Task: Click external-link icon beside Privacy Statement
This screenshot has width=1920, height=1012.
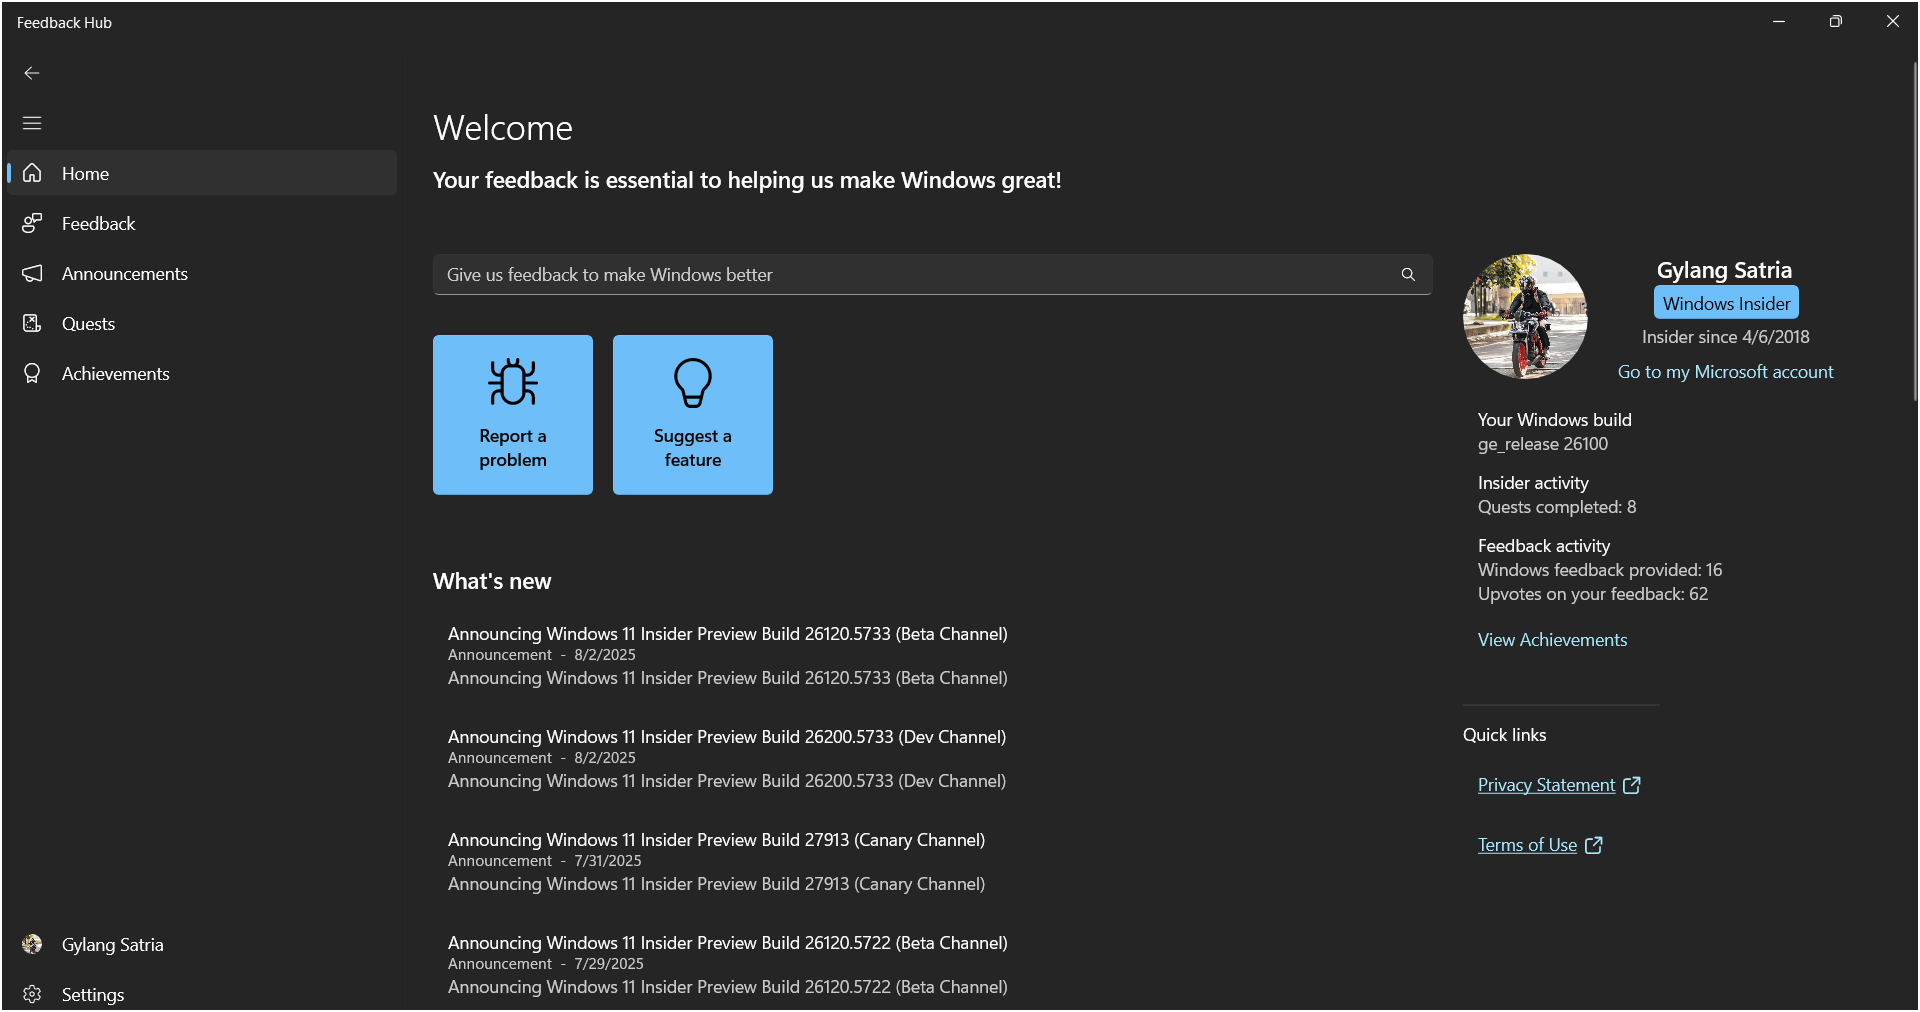Action: (x=1632, y=785)
